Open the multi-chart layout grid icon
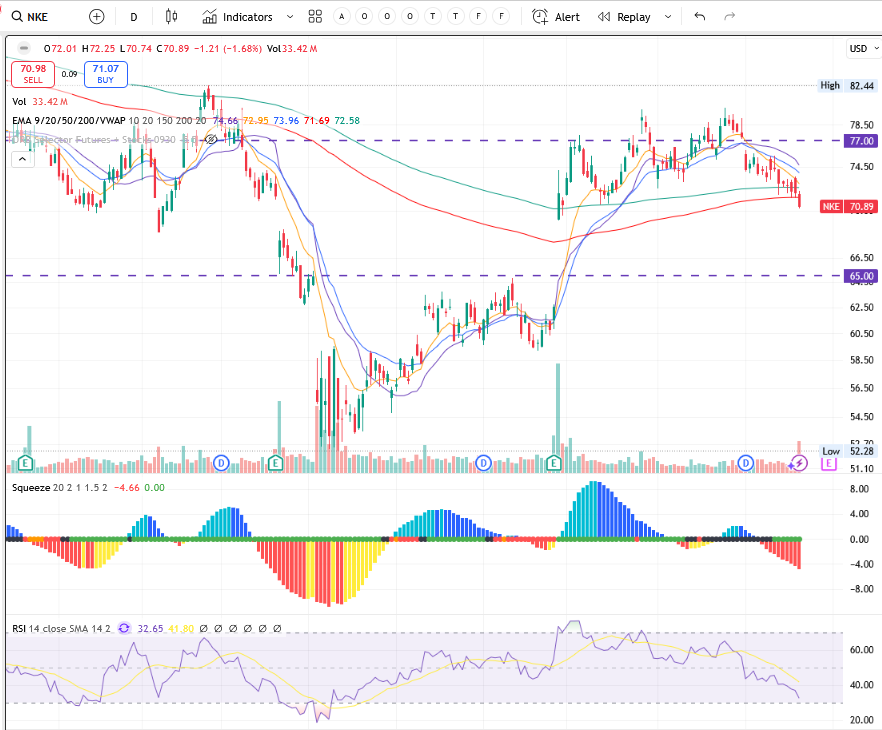 [x=315, y=16]
